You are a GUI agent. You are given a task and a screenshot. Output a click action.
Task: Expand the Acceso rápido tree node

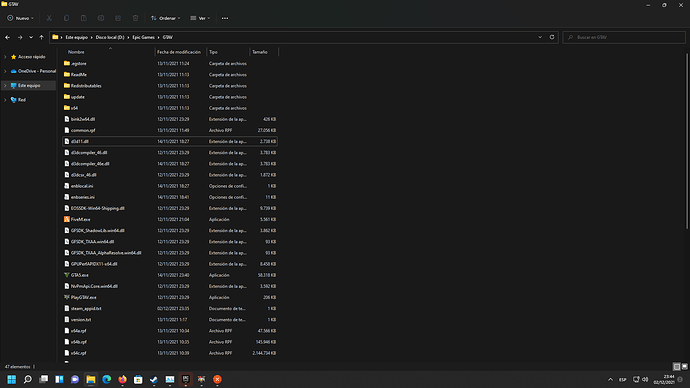point(5,57)
